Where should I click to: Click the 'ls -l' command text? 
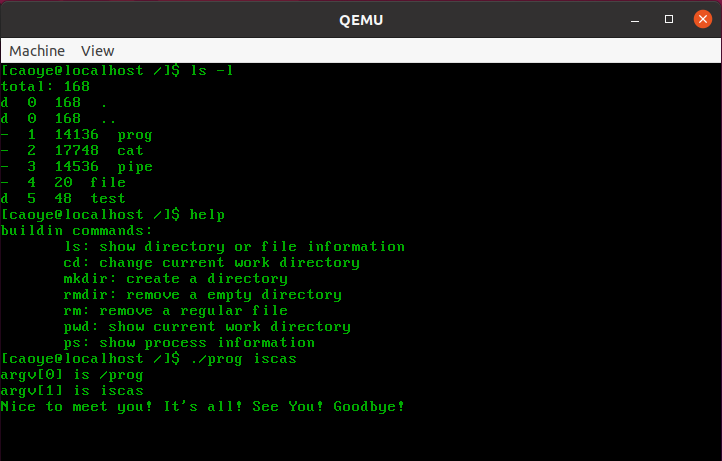[211, 71]
